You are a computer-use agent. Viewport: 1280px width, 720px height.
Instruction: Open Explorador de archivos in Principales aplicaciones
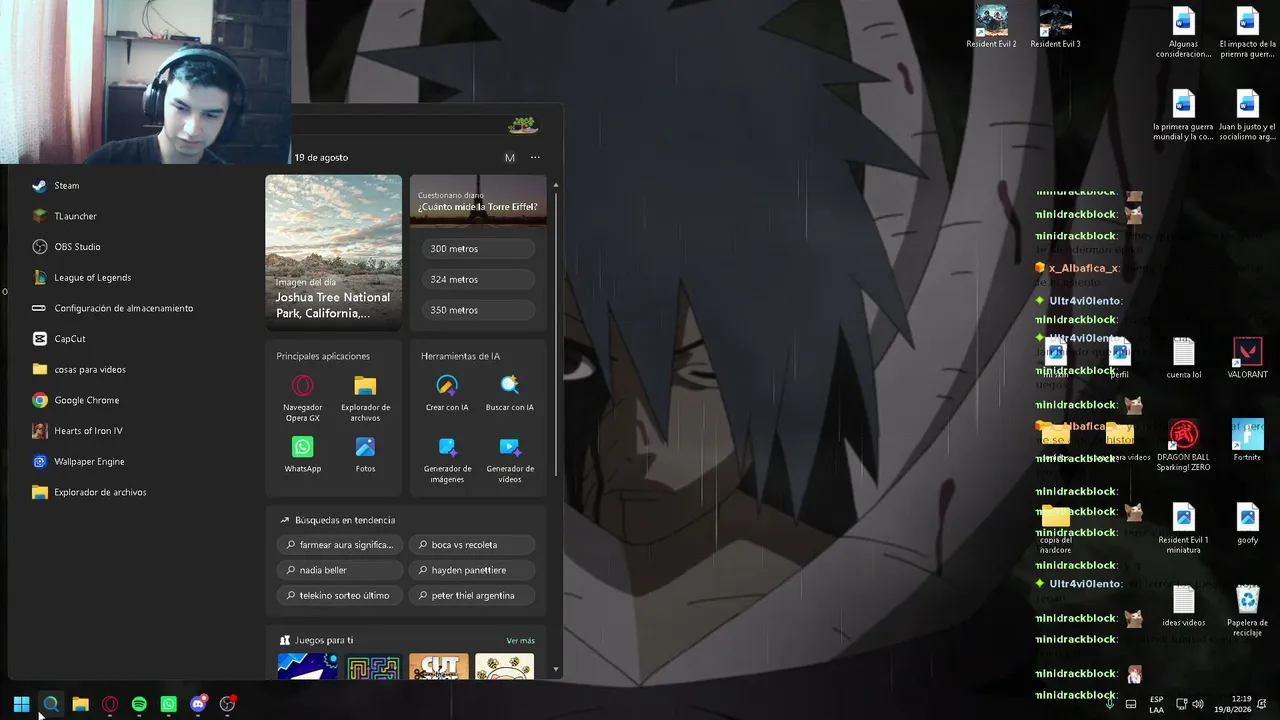[x=365, y=398]
